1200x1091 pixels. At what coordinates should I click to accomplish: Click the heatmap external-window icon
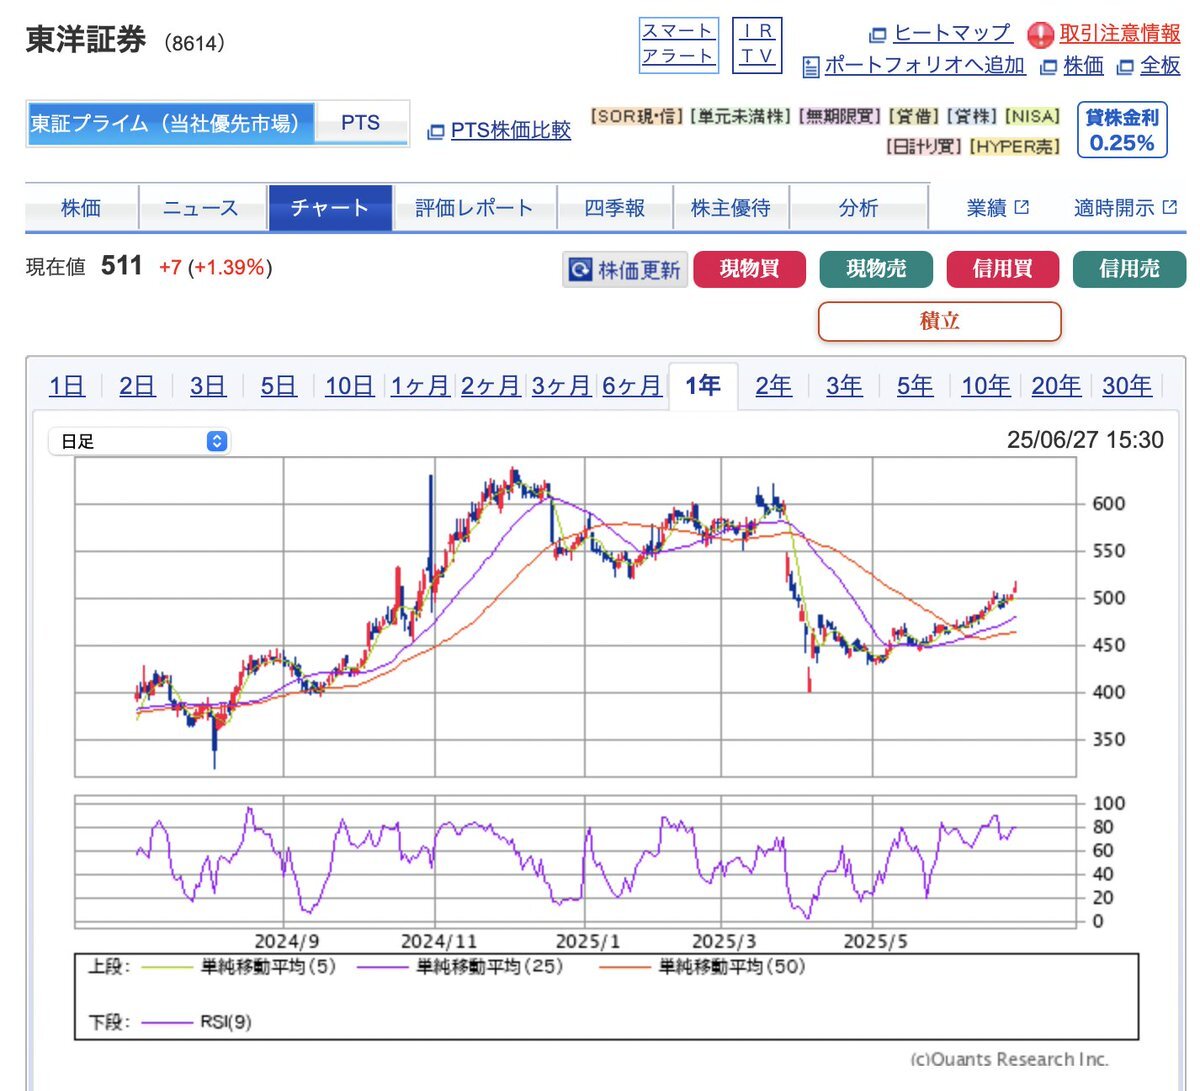pyautogui.click(x=878, y=35)
